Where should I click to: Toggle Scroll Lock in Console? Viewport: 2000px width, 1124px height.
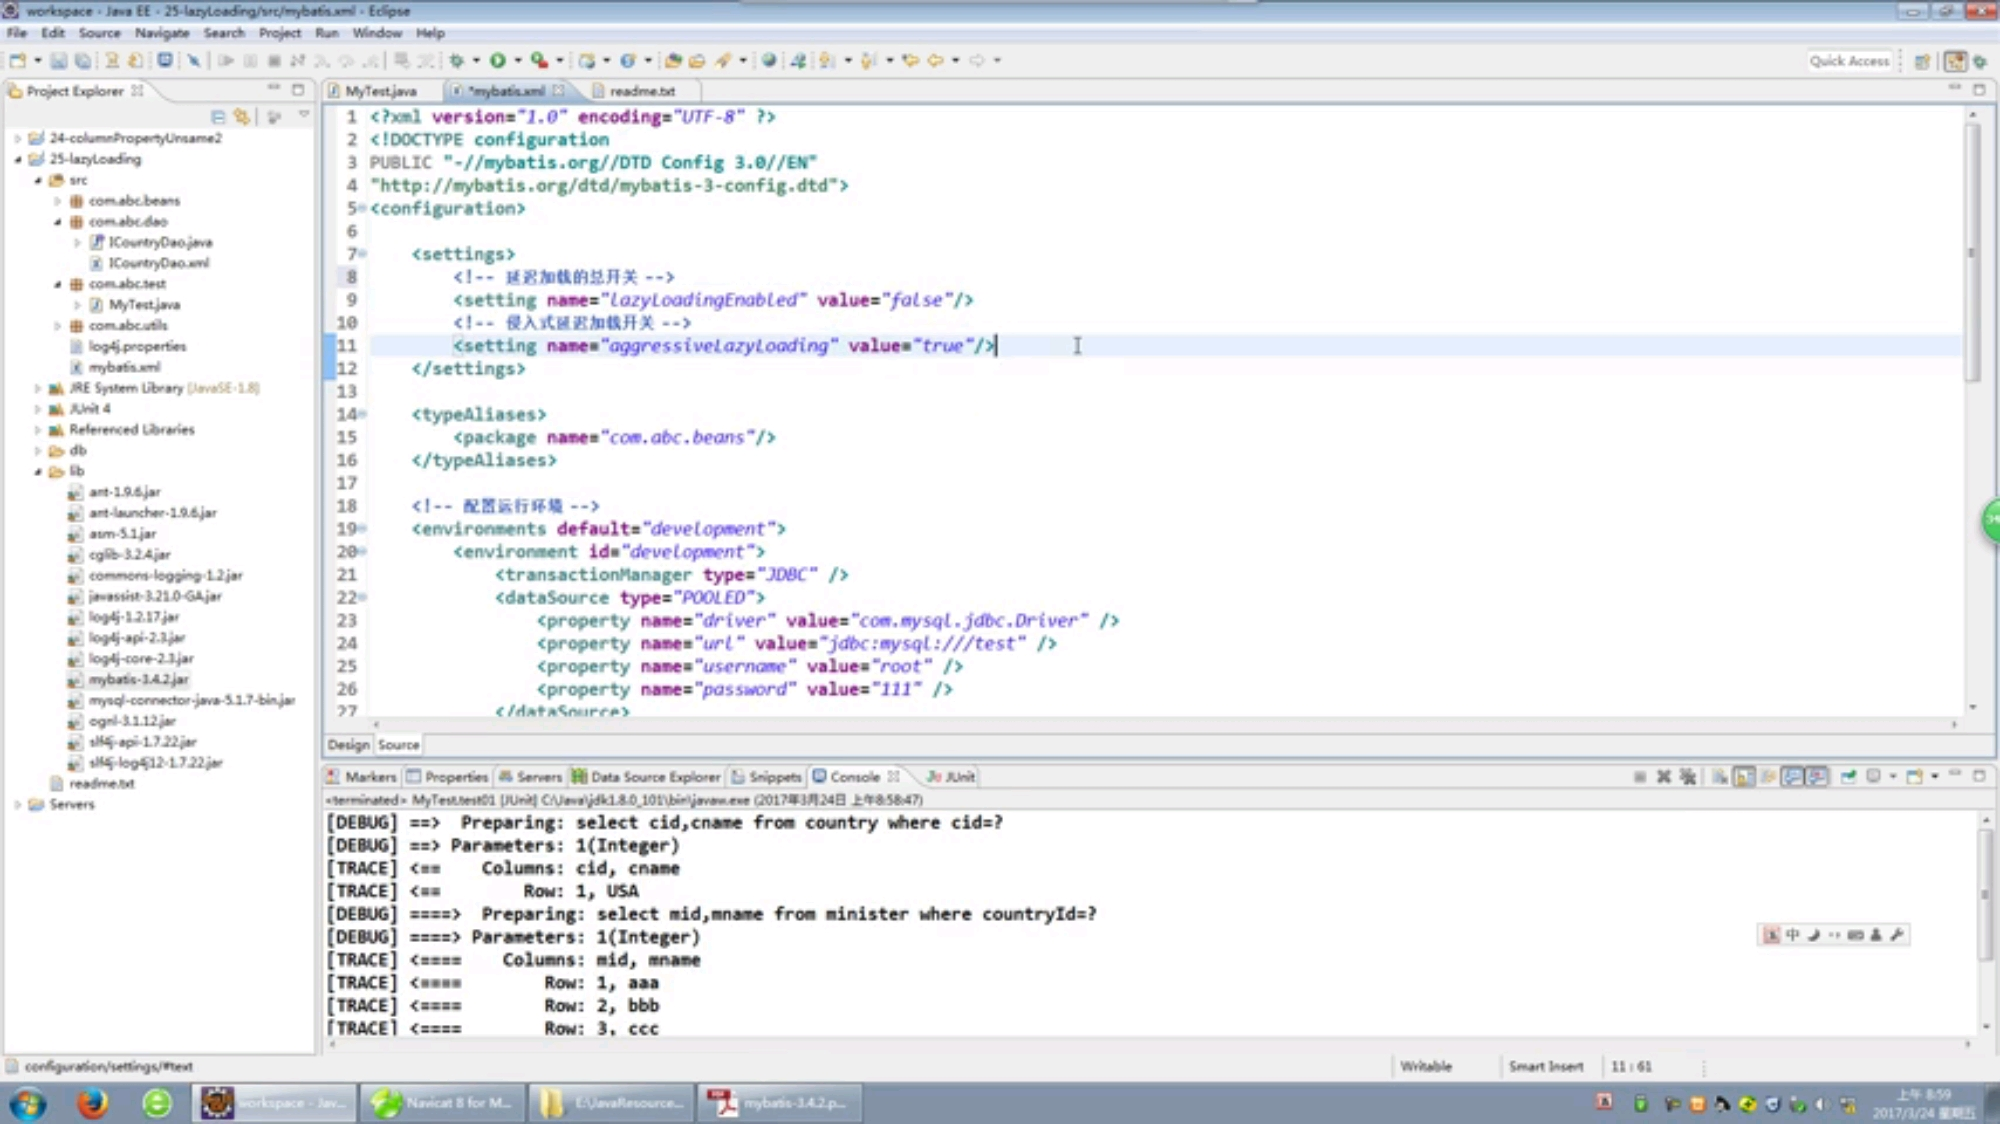[1743, 777]
